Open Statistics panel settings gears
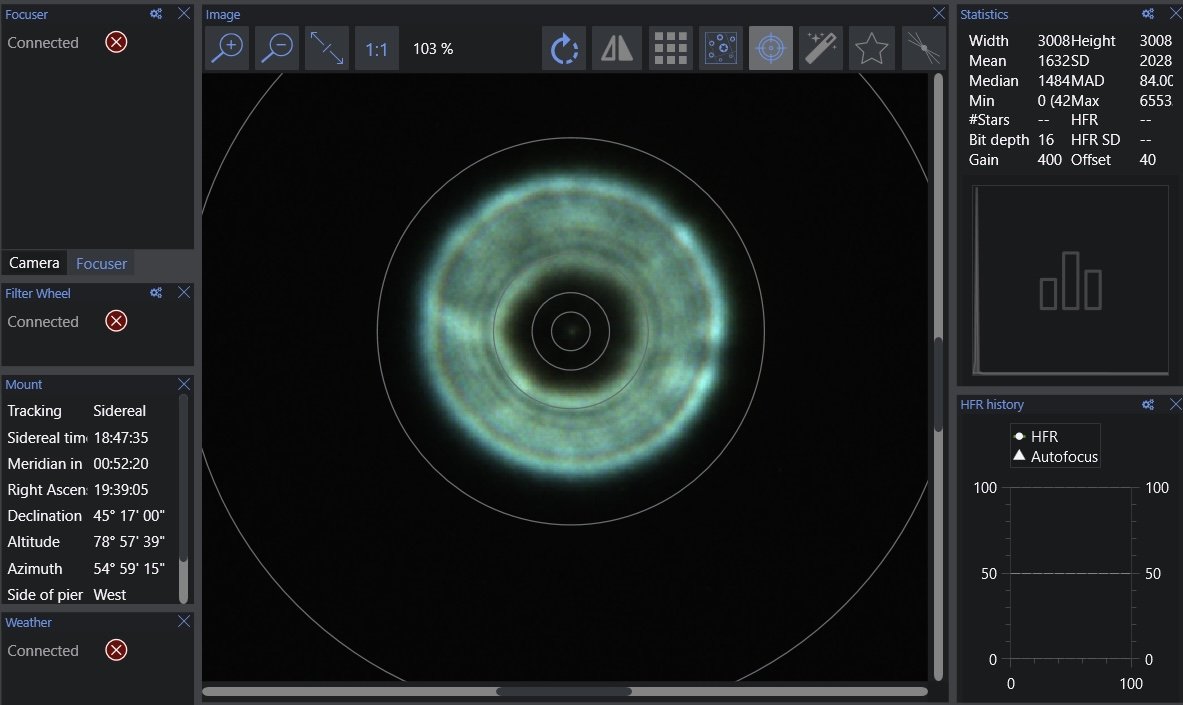 tap(1149, 14)
